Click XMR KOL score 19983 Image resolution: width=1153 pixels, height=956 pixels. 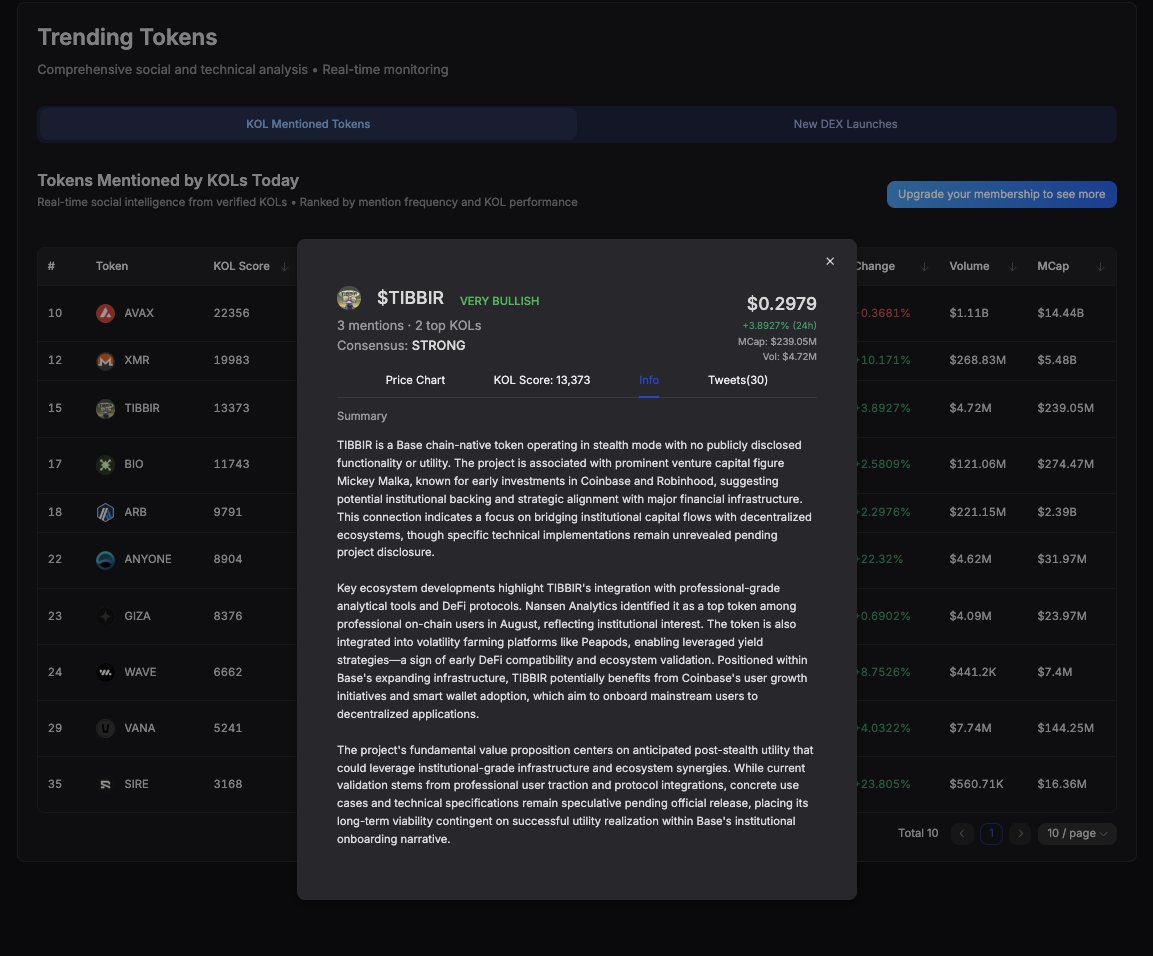[232, 360]
